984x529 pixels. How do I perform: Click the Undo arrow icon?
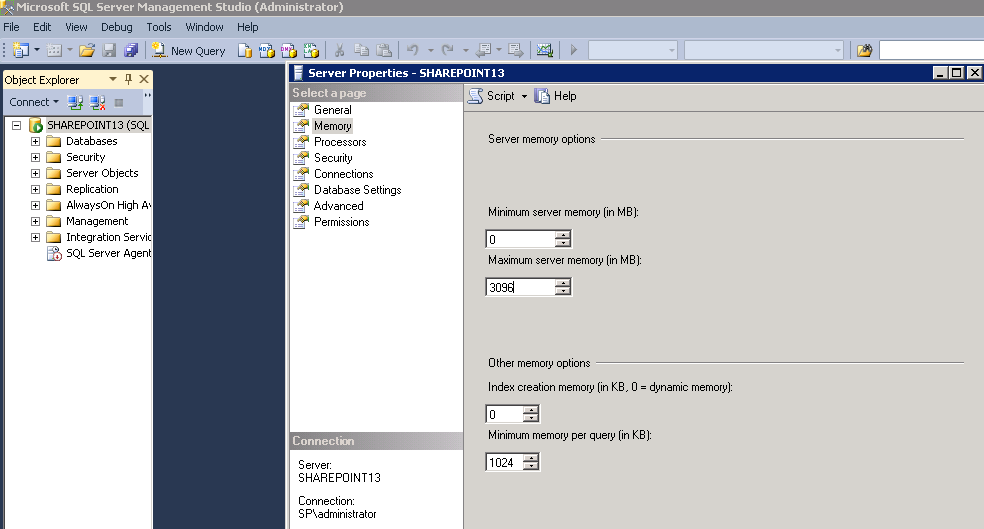click(413, 50)
